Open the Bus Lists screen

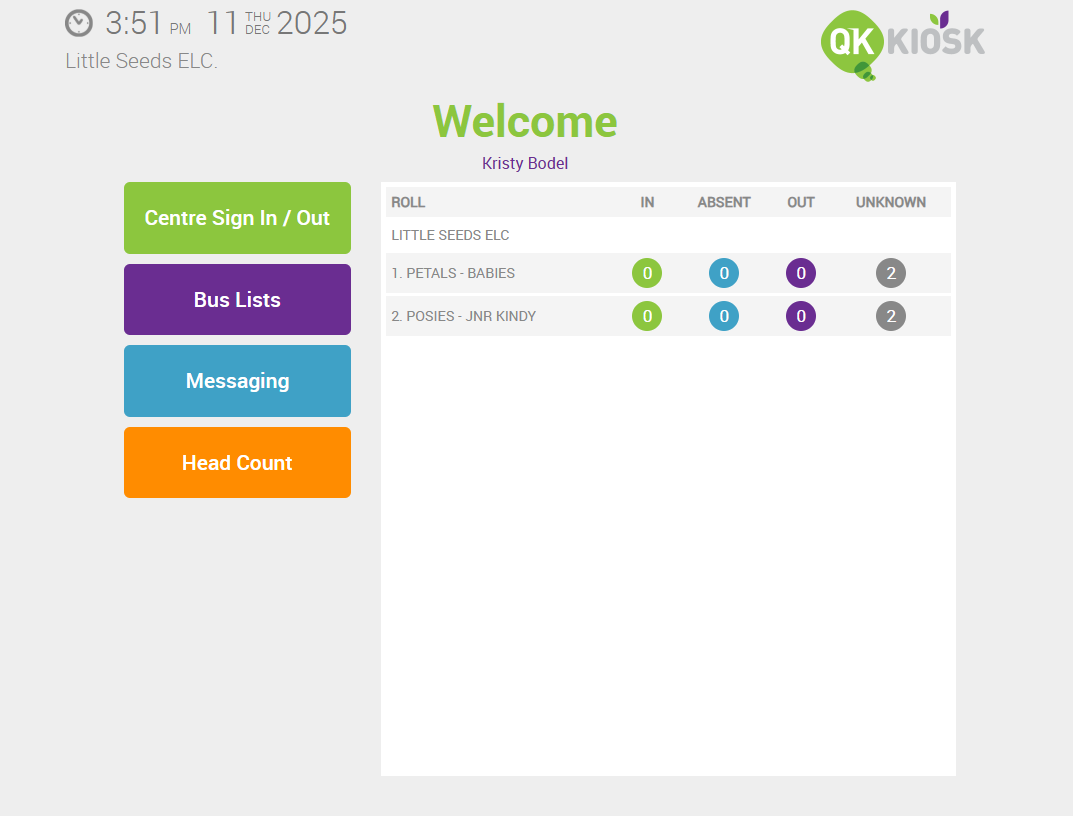pos(237,299)
